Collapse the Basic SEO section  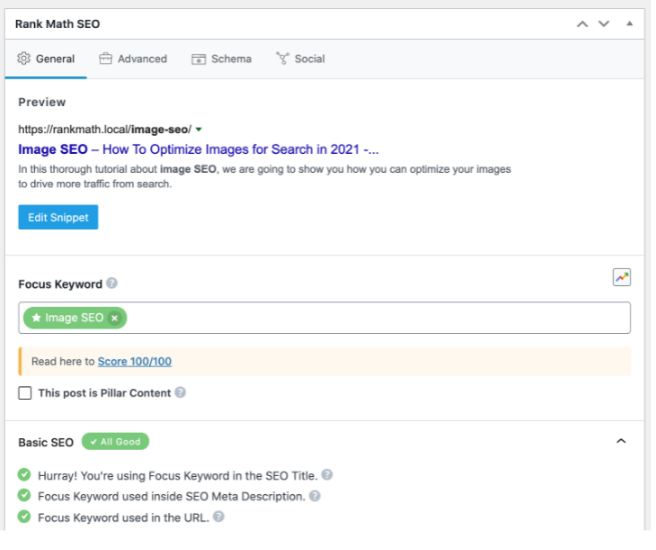pyautogui.click(x=621, y=441)
